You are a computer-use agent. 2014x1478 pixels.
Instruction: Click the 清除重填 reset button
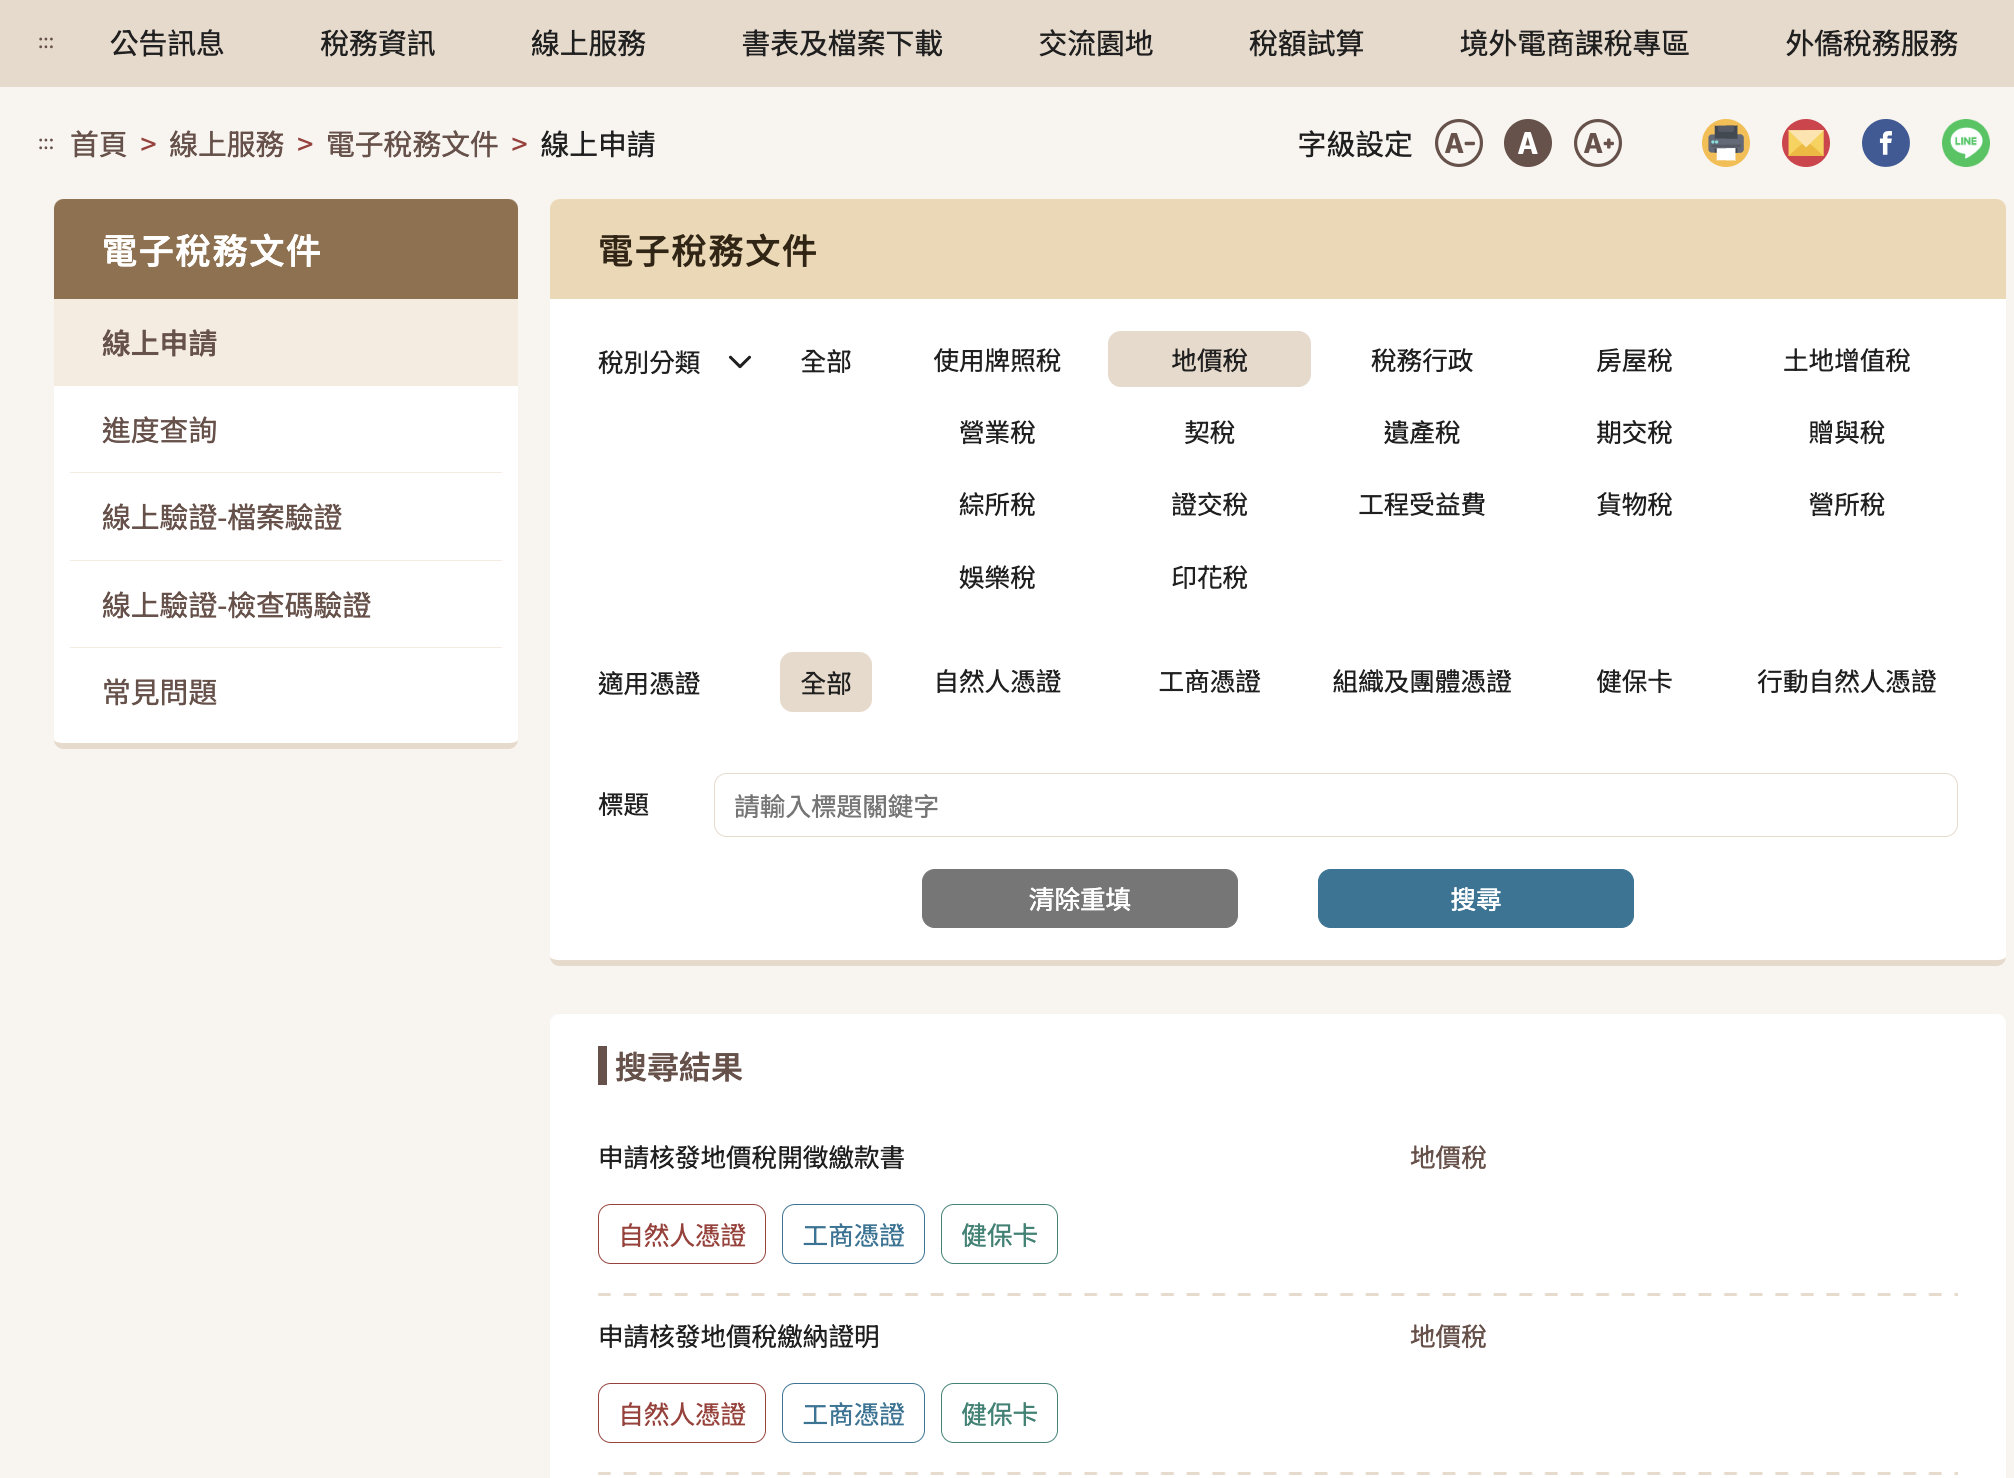pyautogui.click(x=1079, y=898)
